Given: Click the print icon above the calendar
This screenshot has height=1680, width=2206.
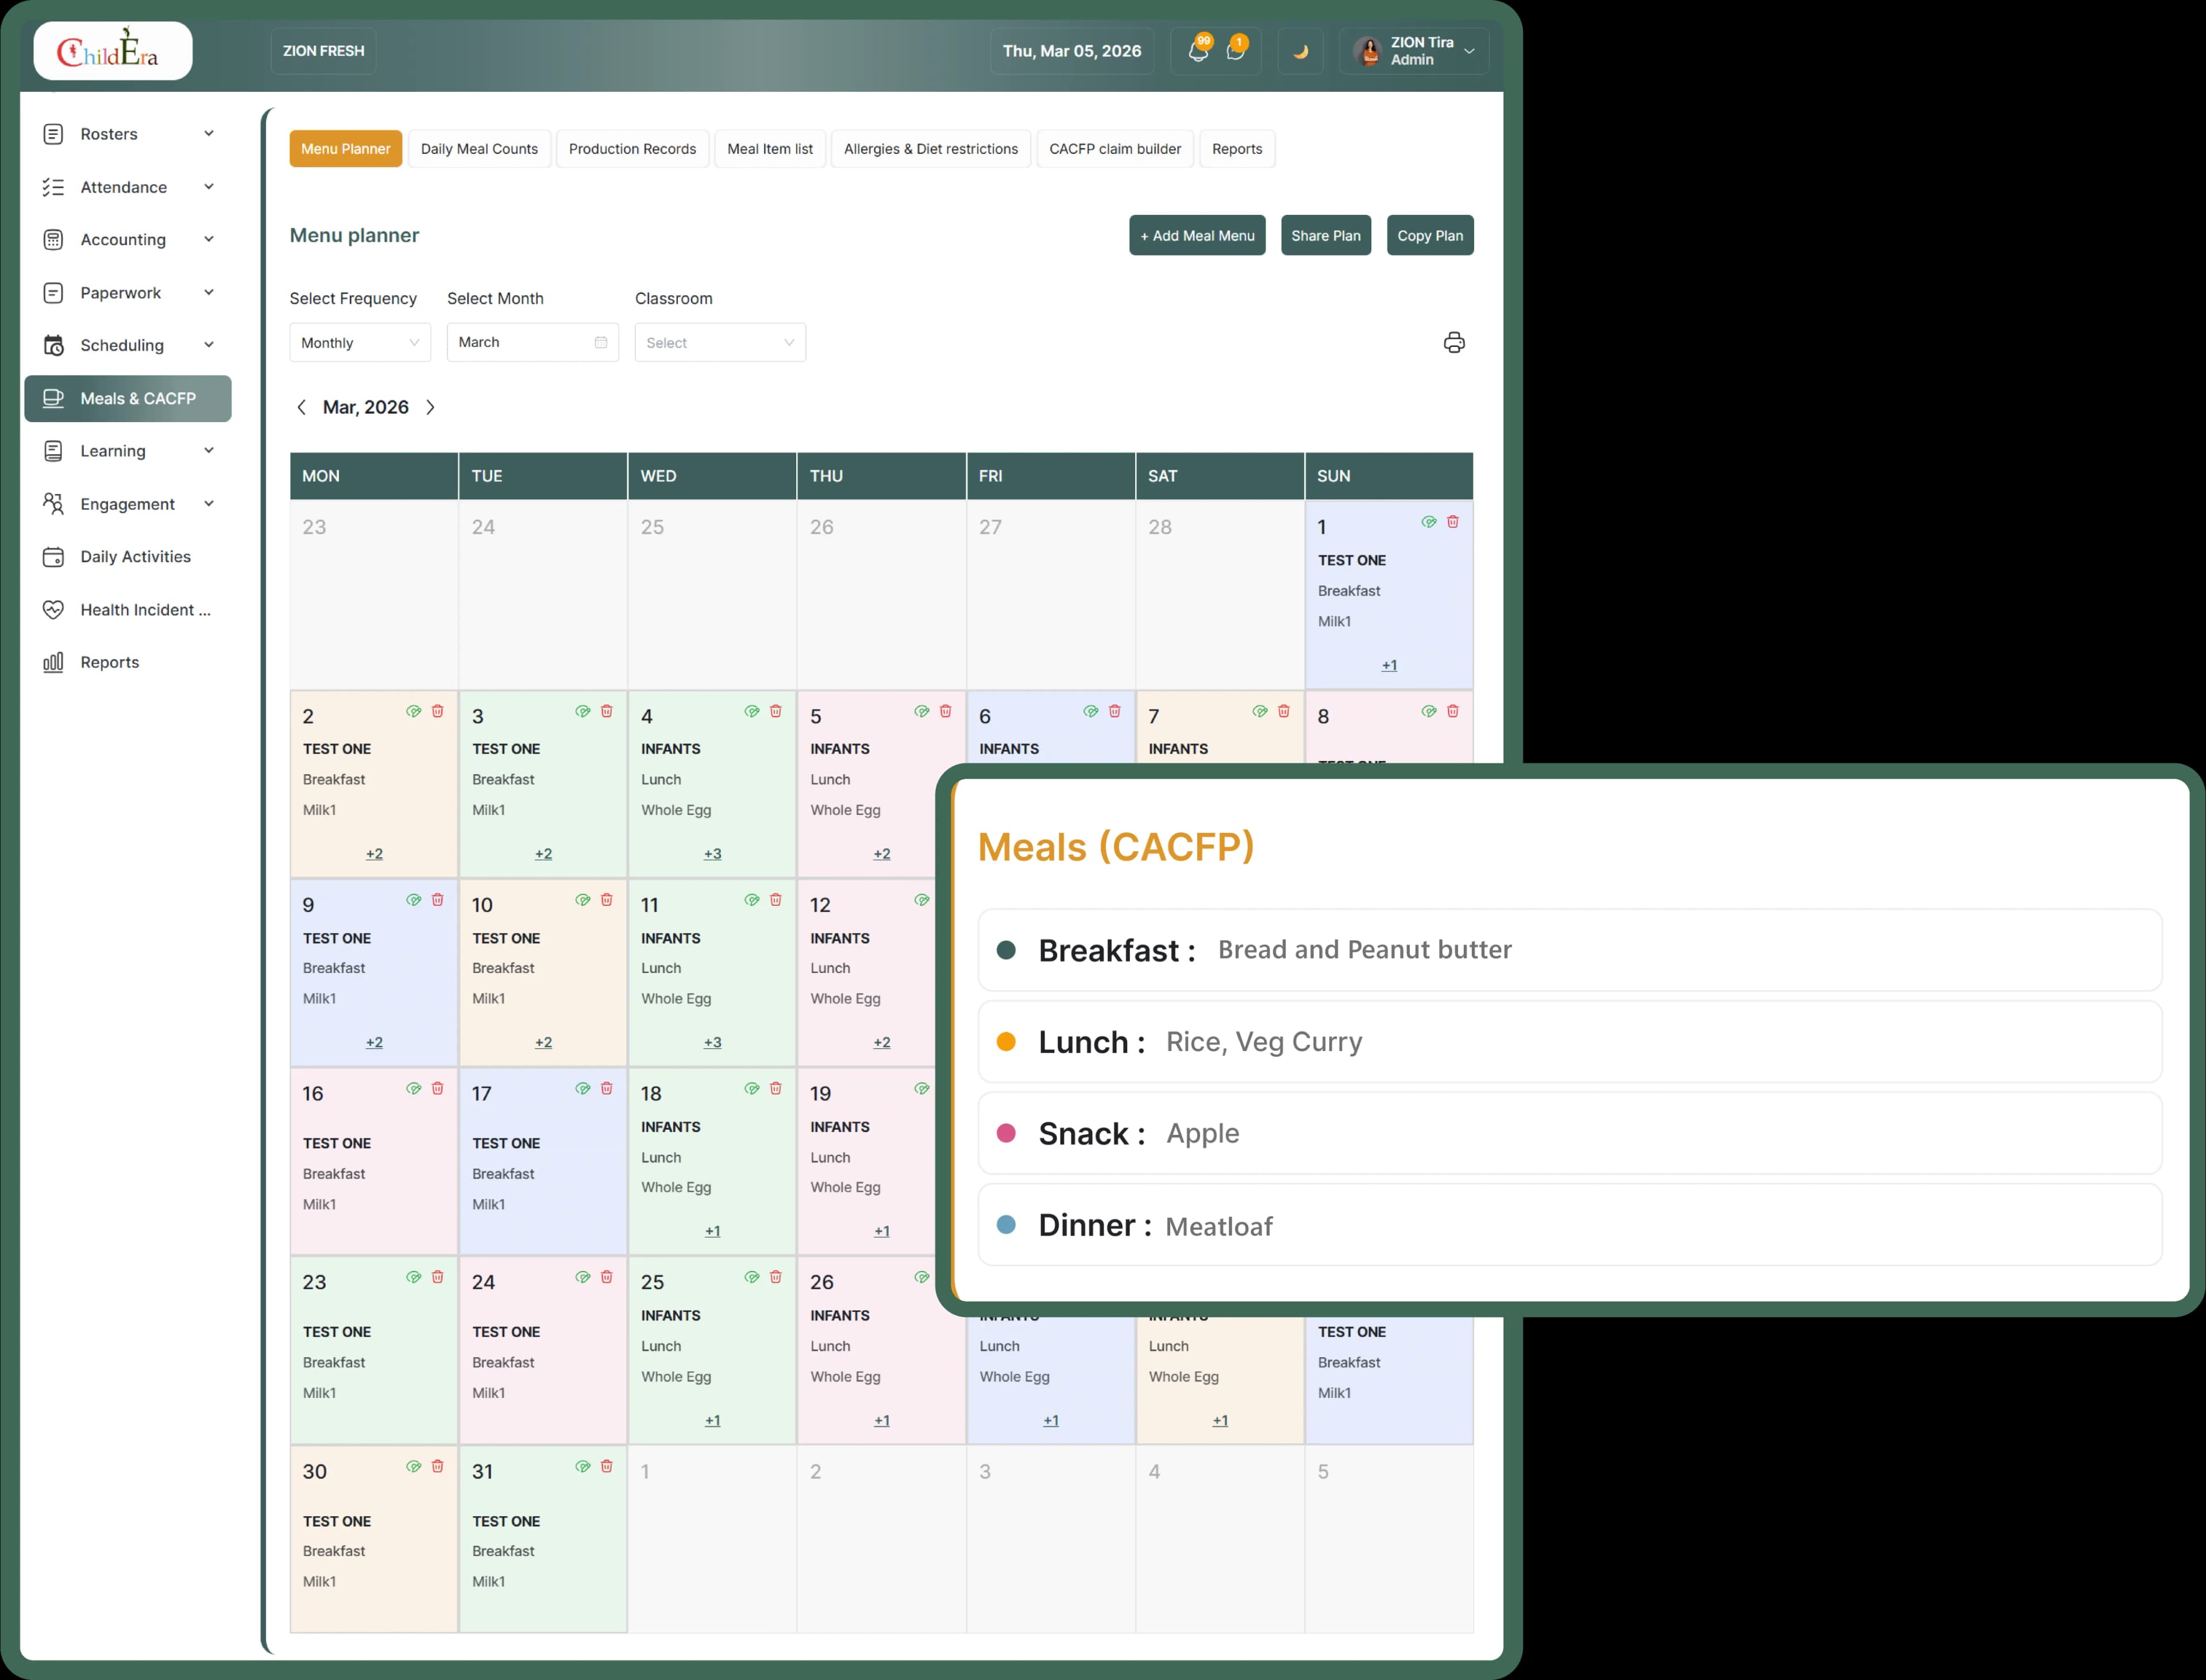Looking at the screenshot, I should point(1453,342).
